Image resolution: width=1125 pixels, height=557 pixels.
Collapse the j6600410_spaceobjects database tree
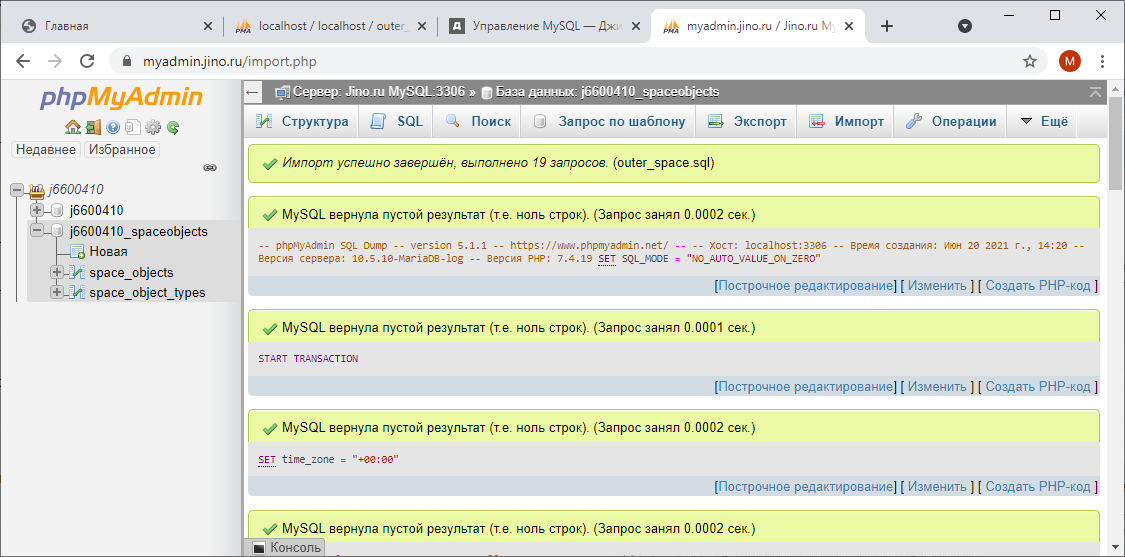tap(37, 231)
